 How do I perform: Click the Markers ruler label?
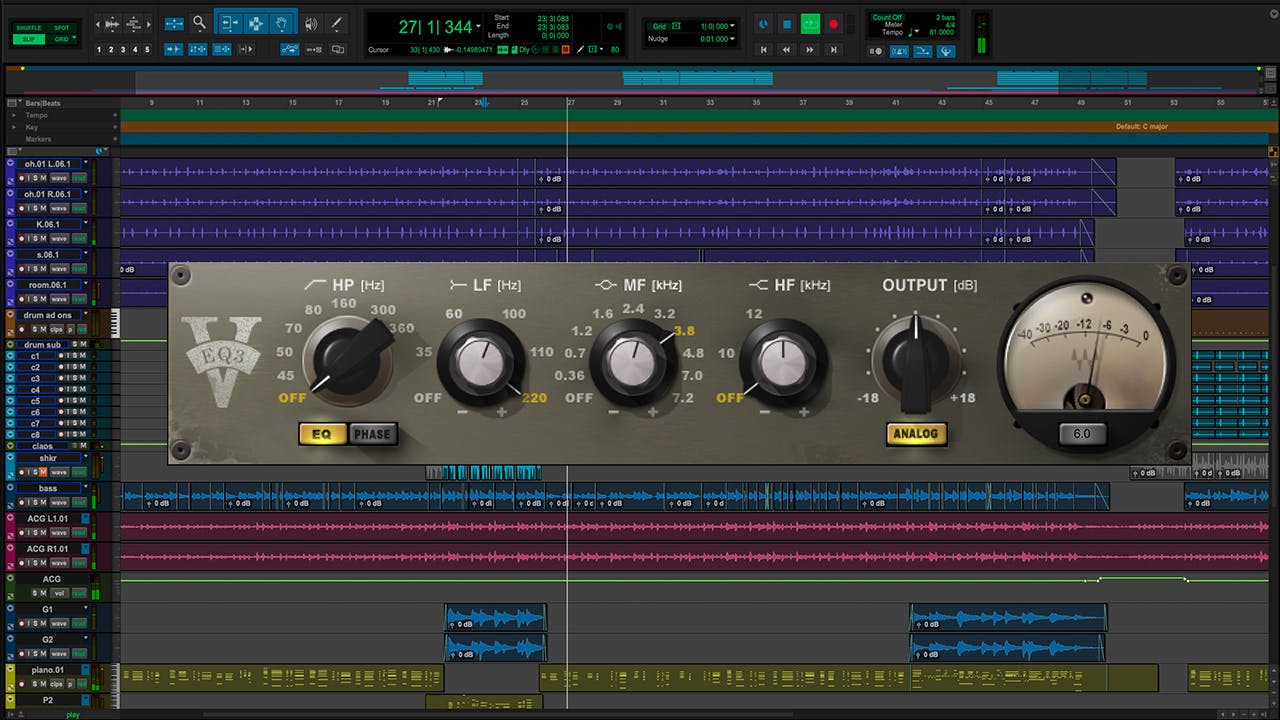coord(38,139)
